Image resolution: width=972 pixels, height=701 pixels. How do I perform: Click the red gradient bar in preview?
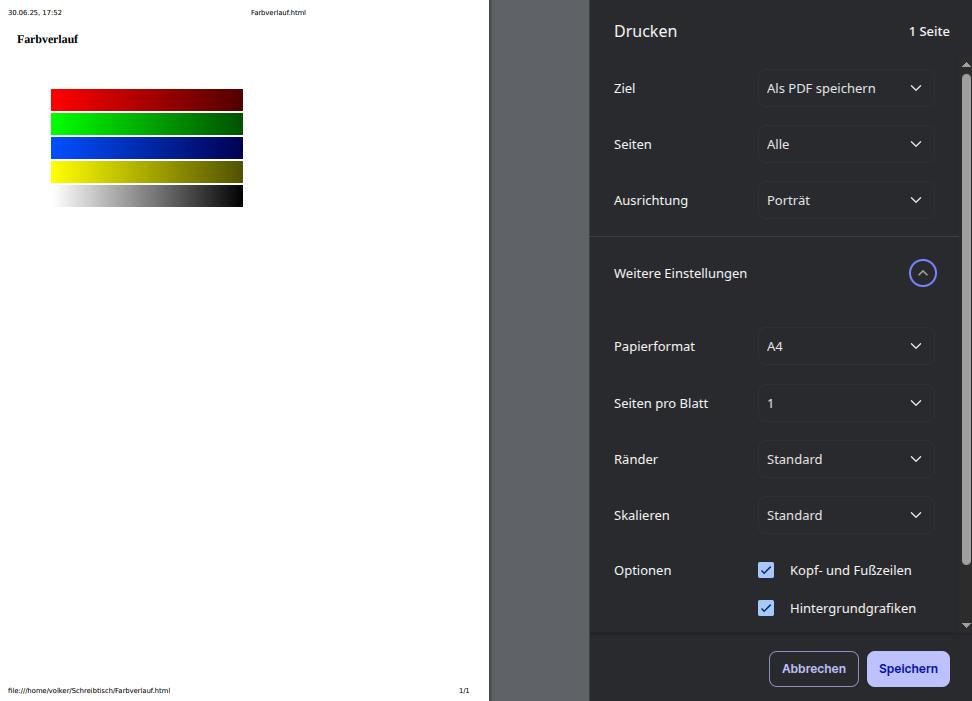pyautogui.click(x=147, y=100)
